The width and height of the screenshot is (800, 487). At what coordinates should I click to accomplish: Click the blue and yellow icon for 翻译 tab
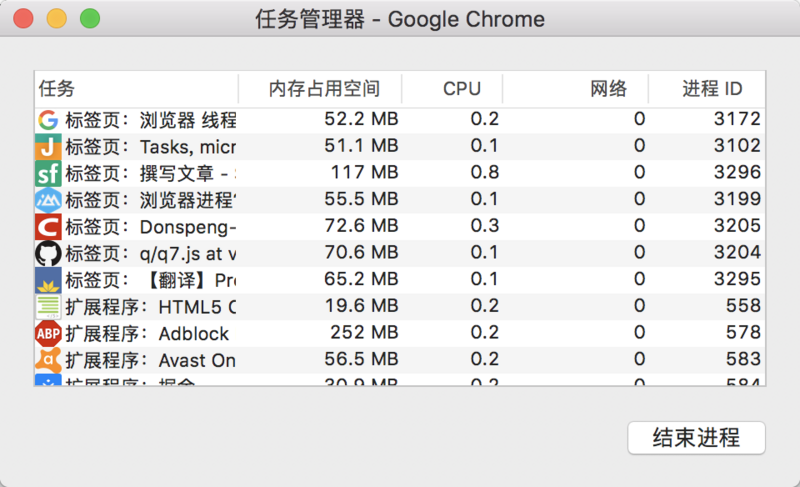coord(47,280)
